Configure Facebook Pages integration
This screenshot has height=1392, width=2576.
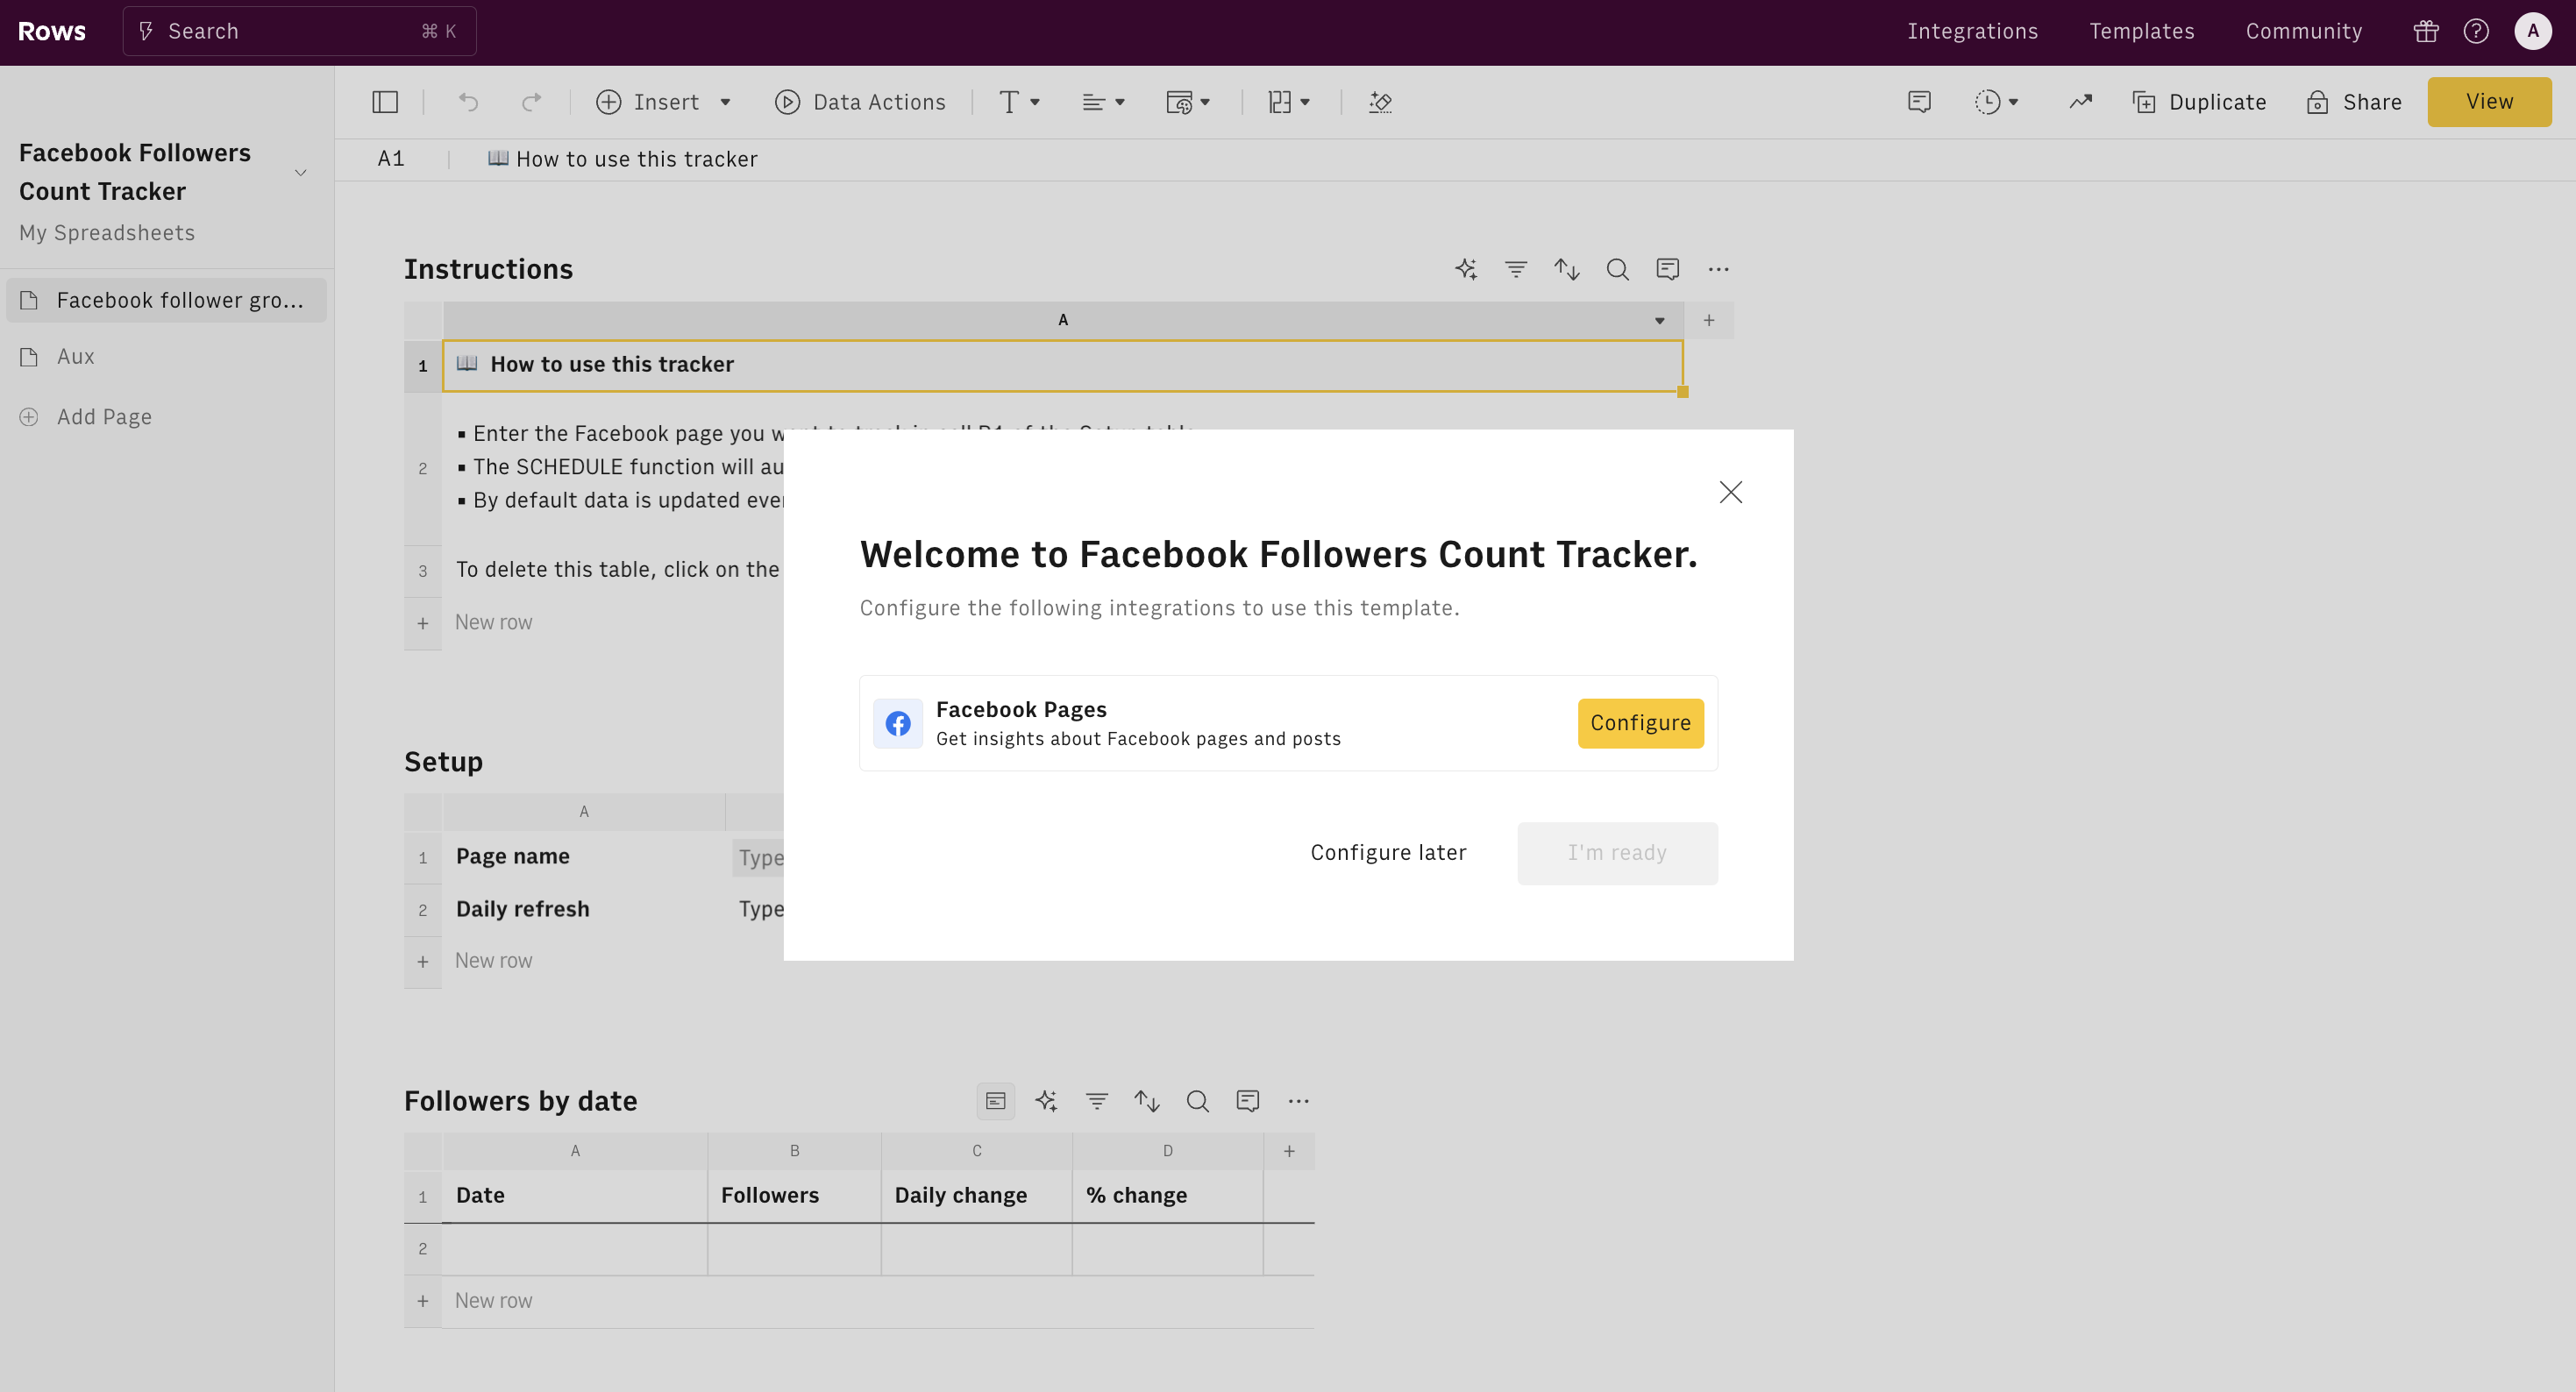pos(1640,723)
